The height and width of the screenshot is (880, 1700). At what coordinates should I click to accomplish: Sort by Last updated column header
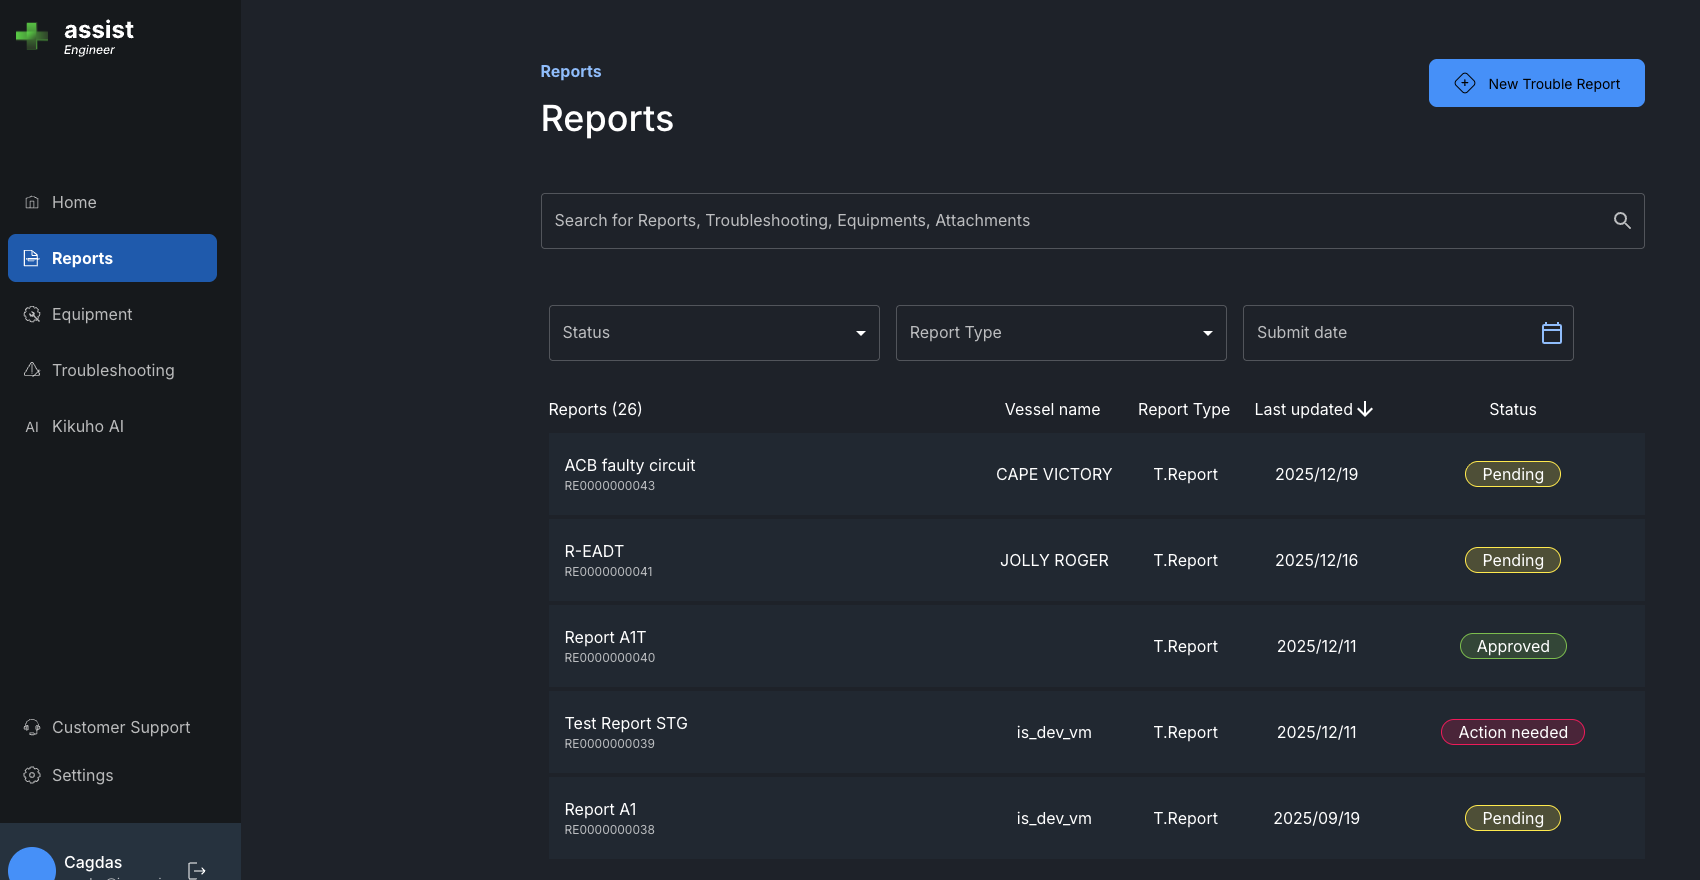click(x=1313, y=409)
